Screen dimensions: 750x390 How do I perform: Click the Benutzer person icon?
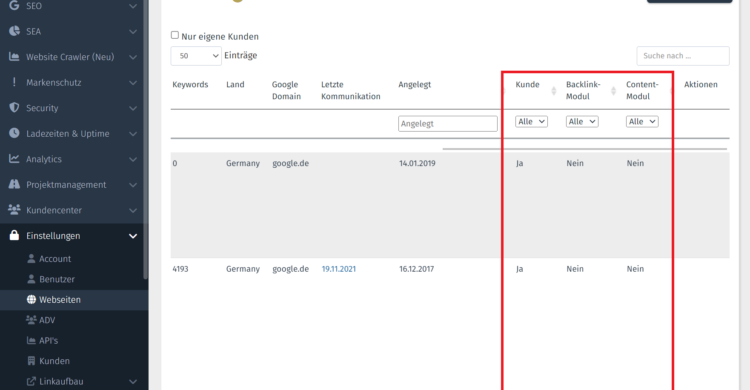(x=31, y=279)
